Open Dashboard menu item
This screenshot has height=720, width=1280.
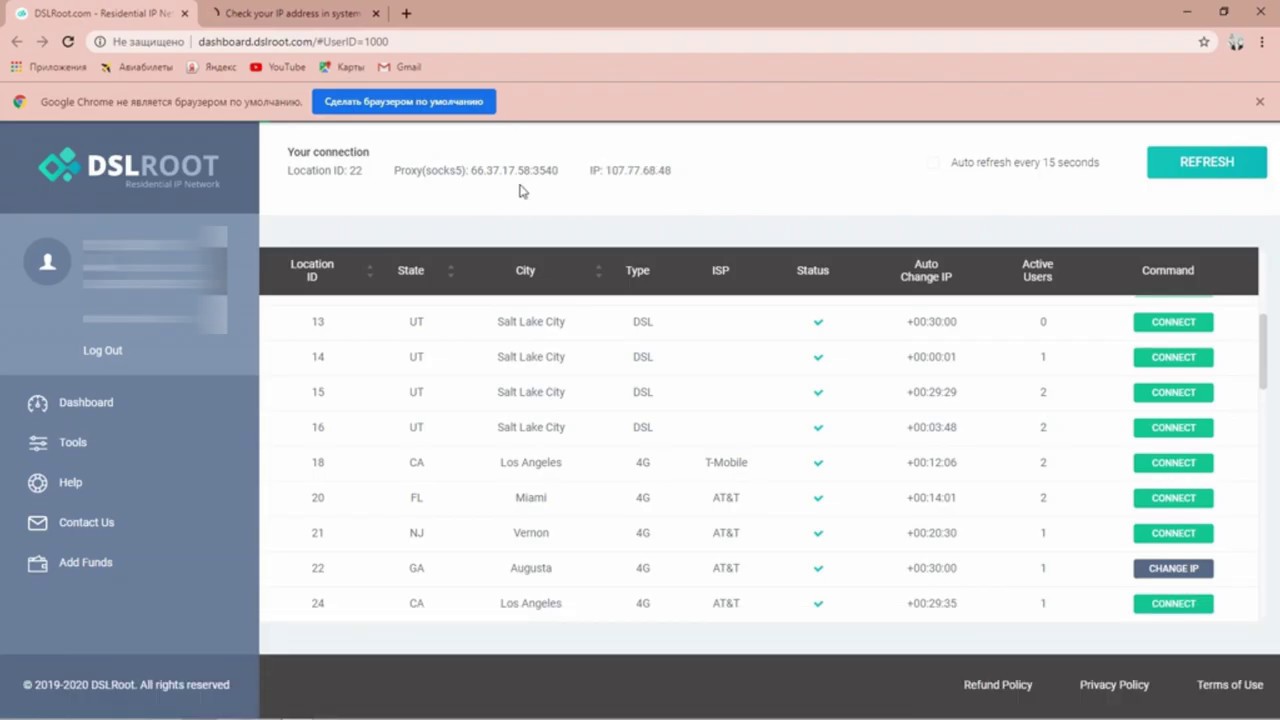(86, 403)
